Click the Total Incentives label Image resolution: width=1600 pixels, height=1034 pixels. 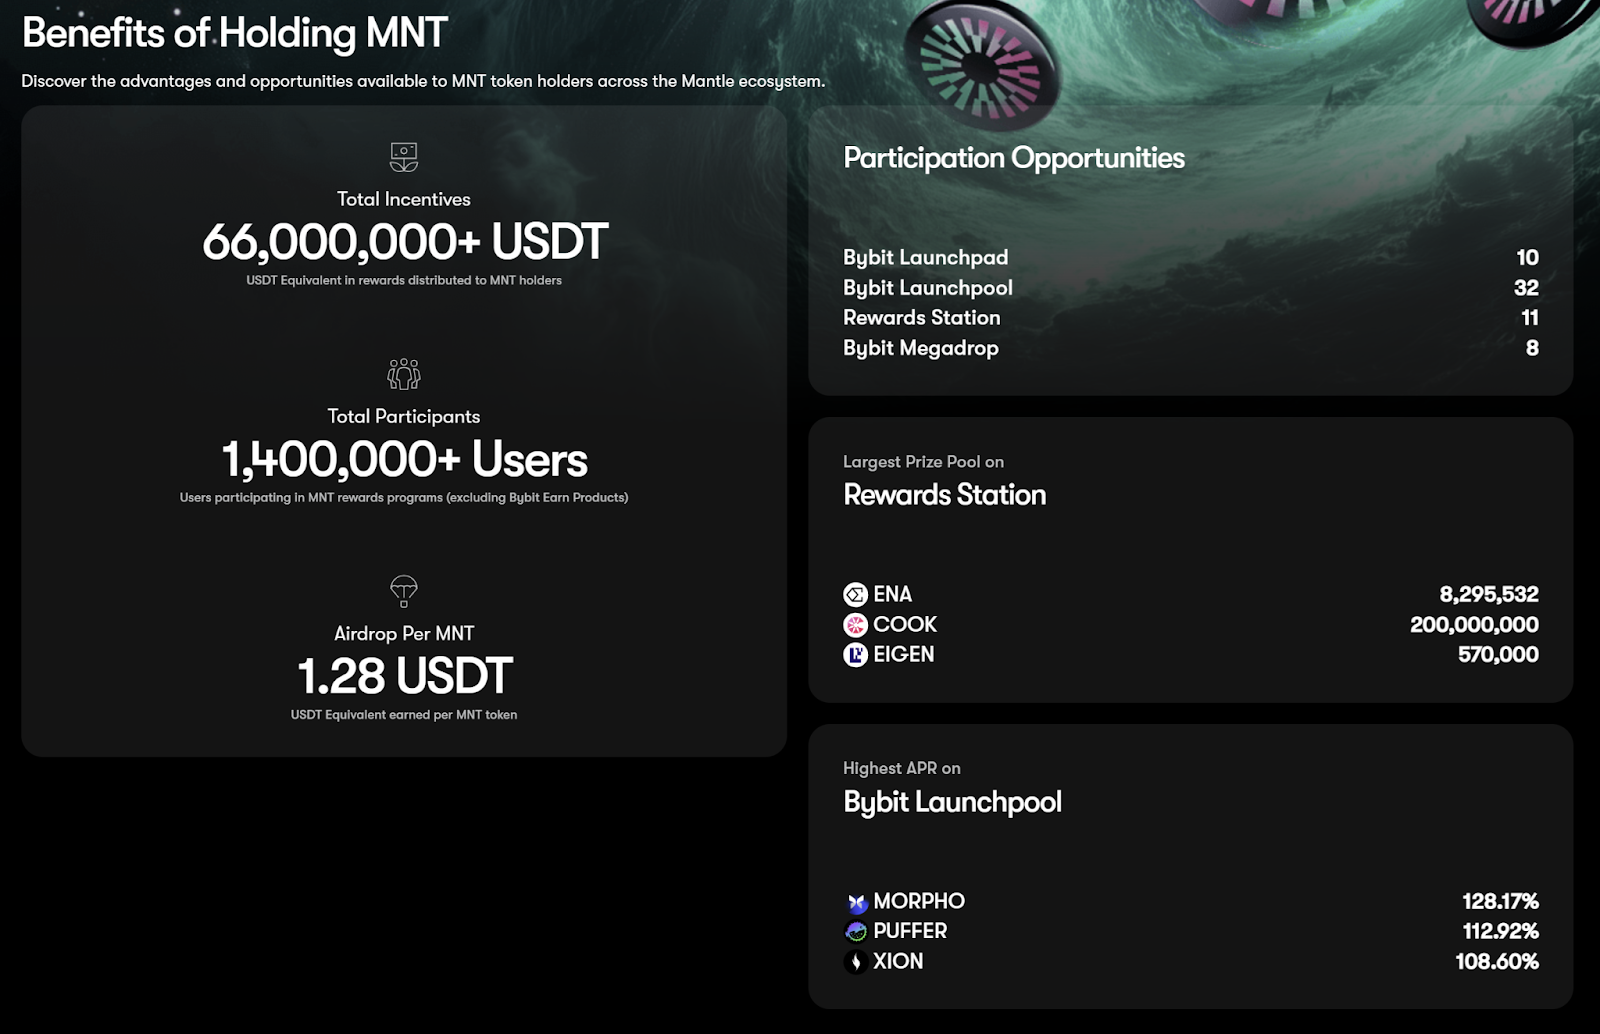pos(404,199)
